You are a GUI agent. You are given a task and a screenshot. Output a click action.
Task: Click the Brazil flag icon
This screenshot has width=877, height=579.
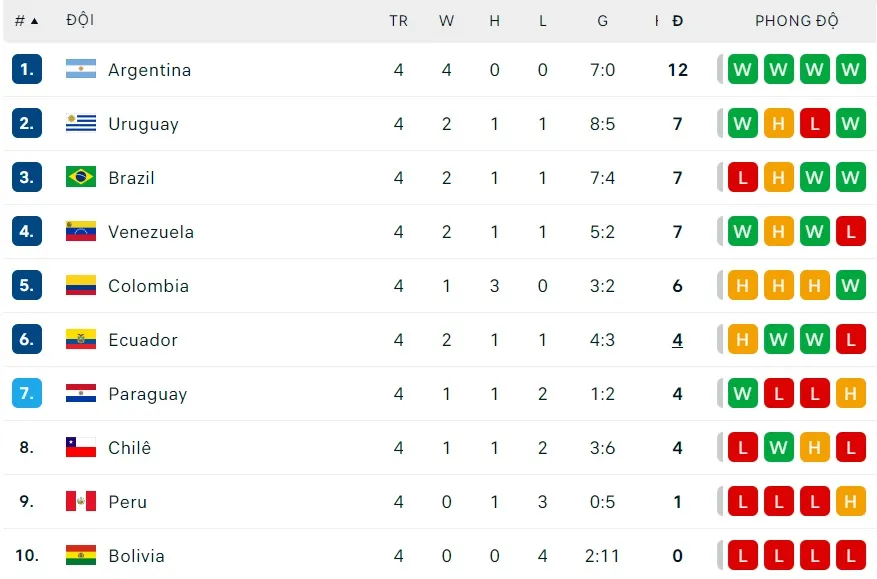click(81, 178)
